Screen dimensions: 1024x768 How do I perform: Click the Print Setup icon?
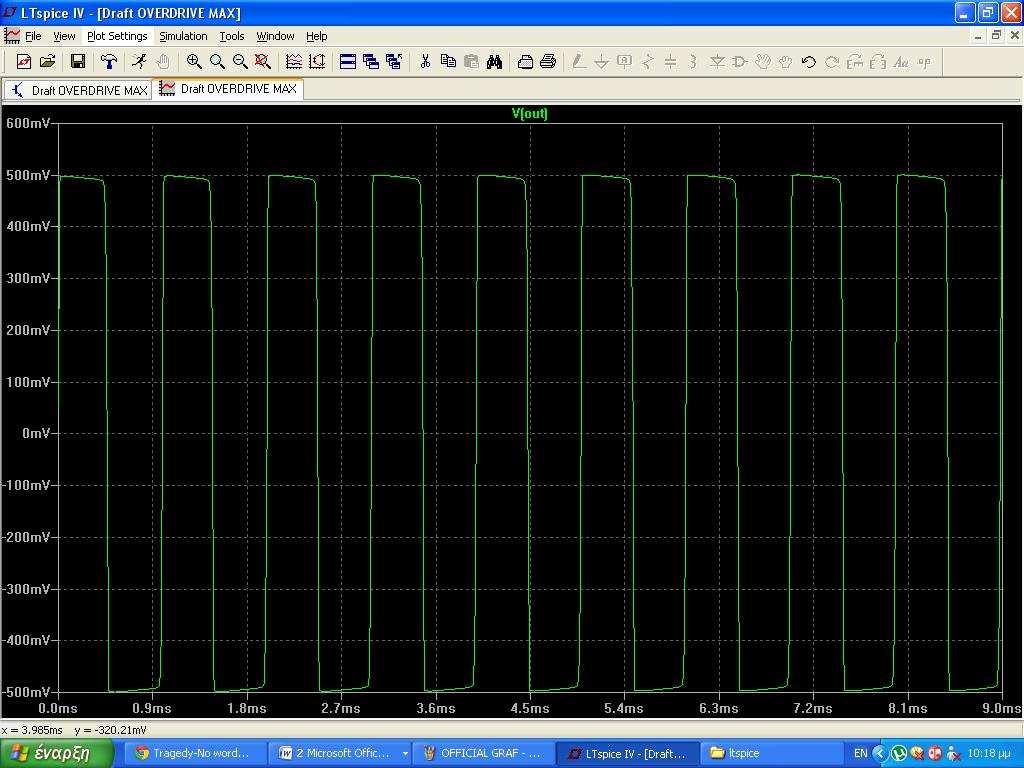525,61
